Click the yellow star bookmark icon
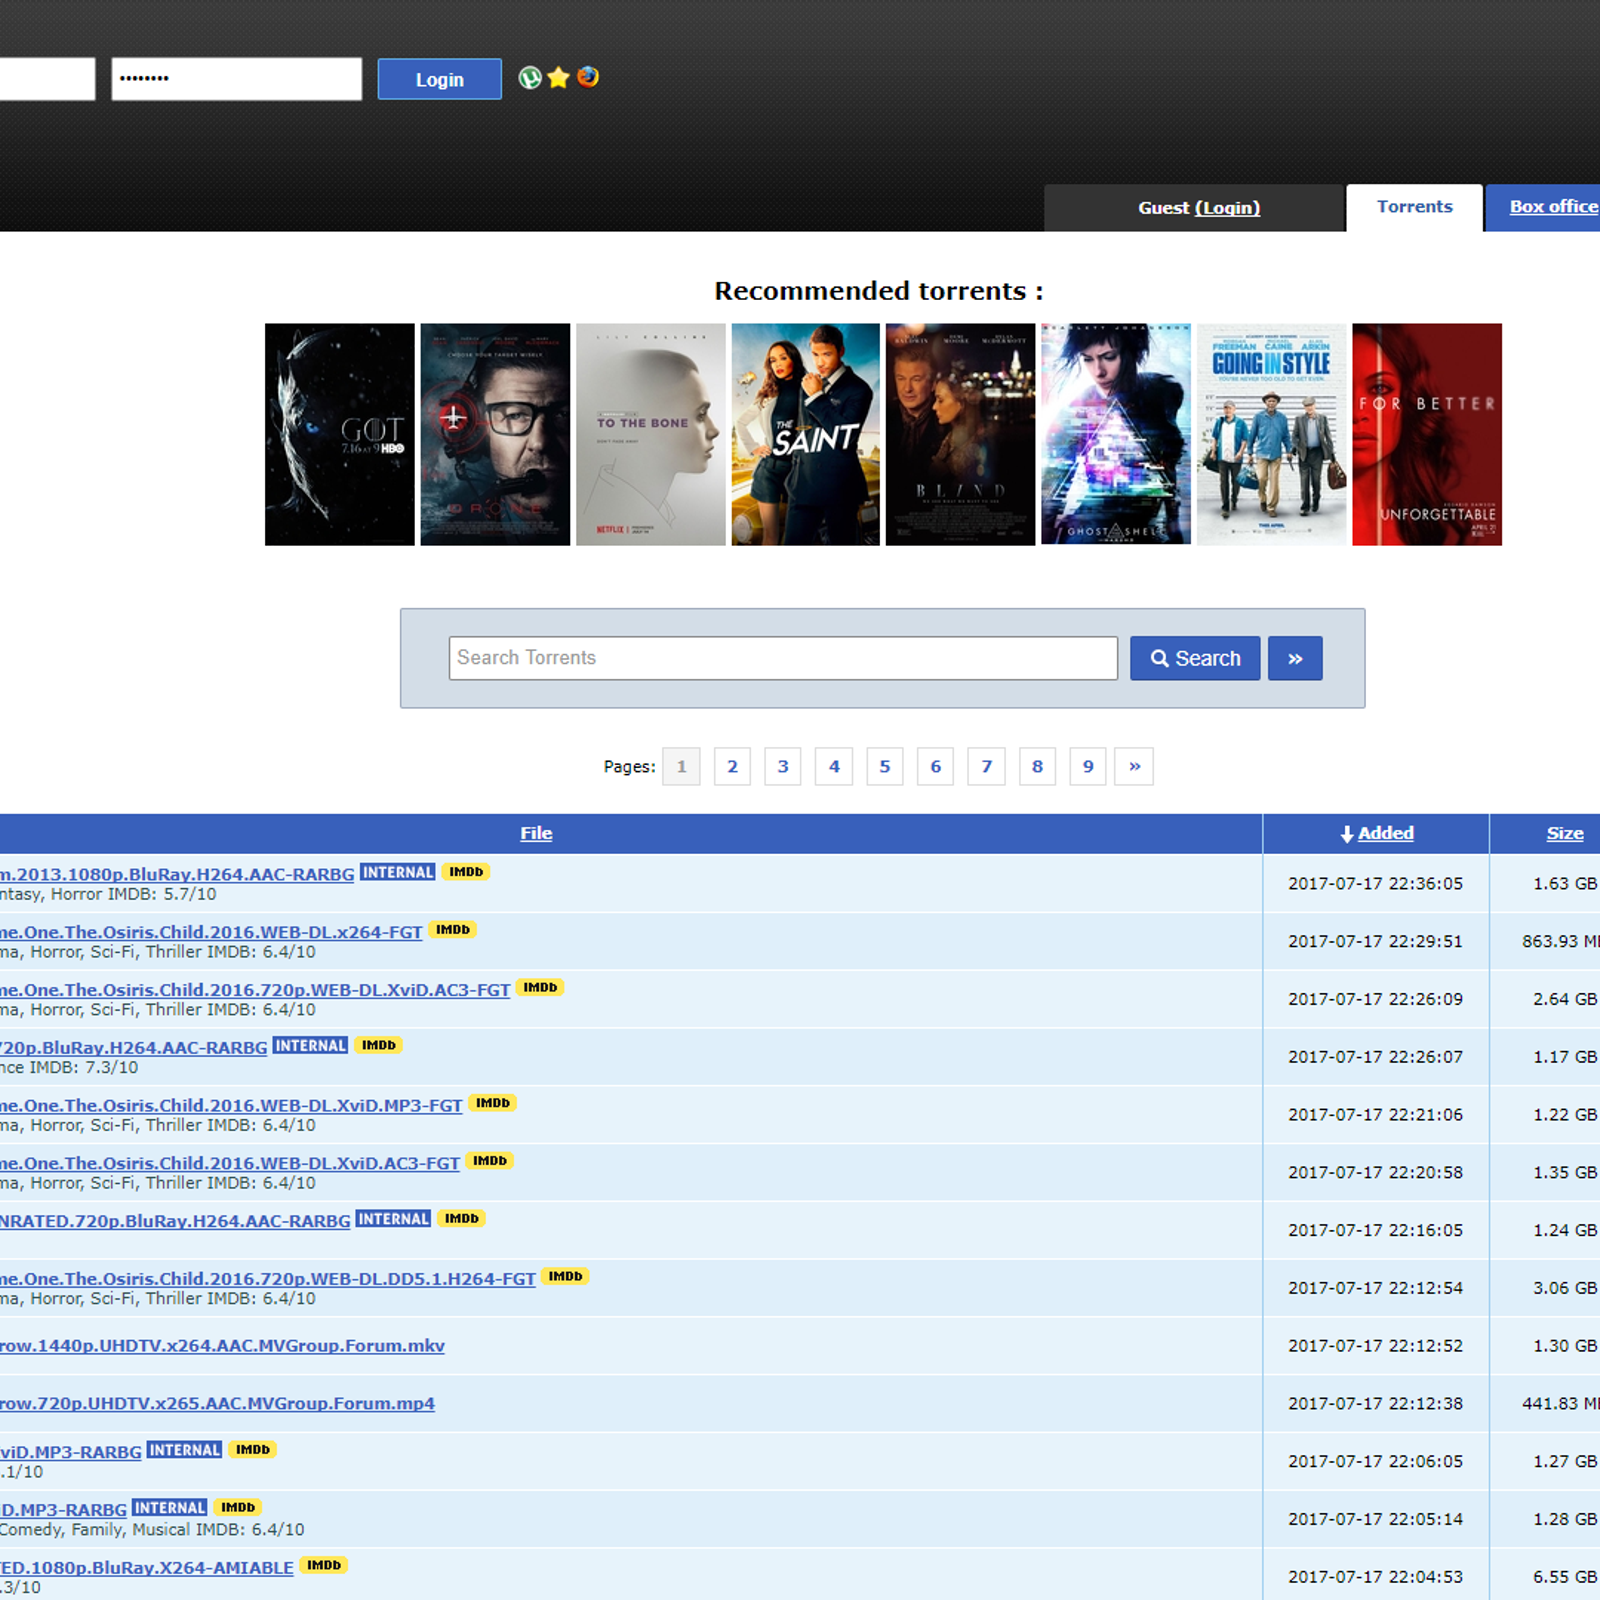The height and width of the screenshot is (1600, 1600). 559,78
